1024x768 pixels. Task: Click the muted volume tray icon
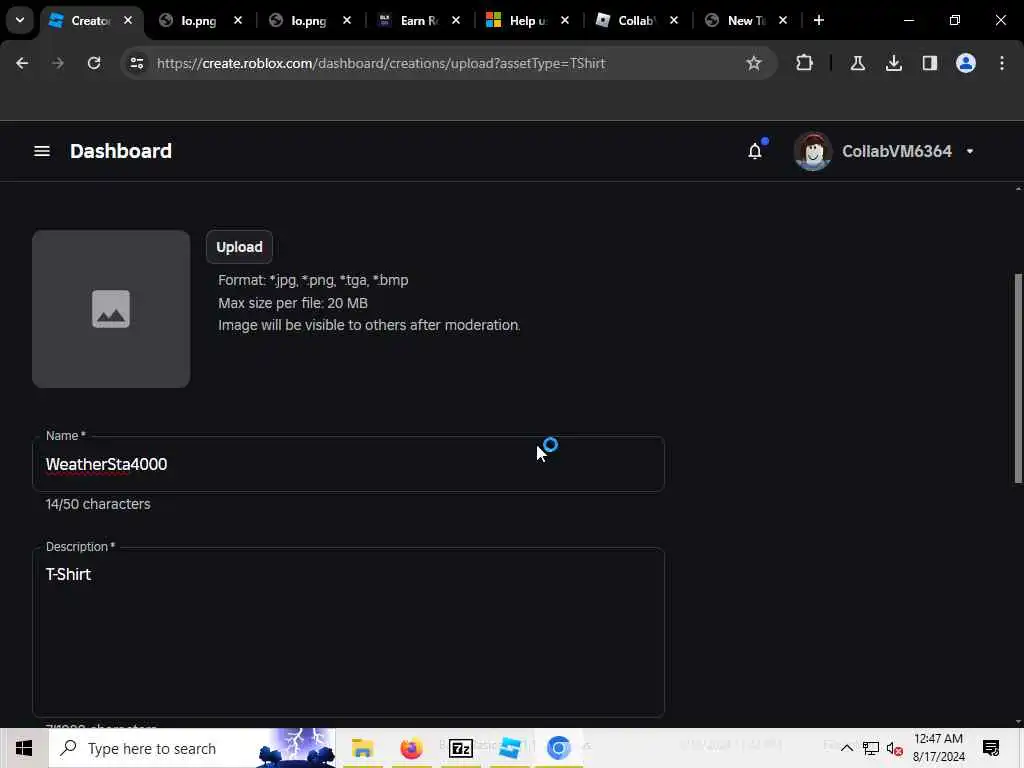click(x=895, y=748)
